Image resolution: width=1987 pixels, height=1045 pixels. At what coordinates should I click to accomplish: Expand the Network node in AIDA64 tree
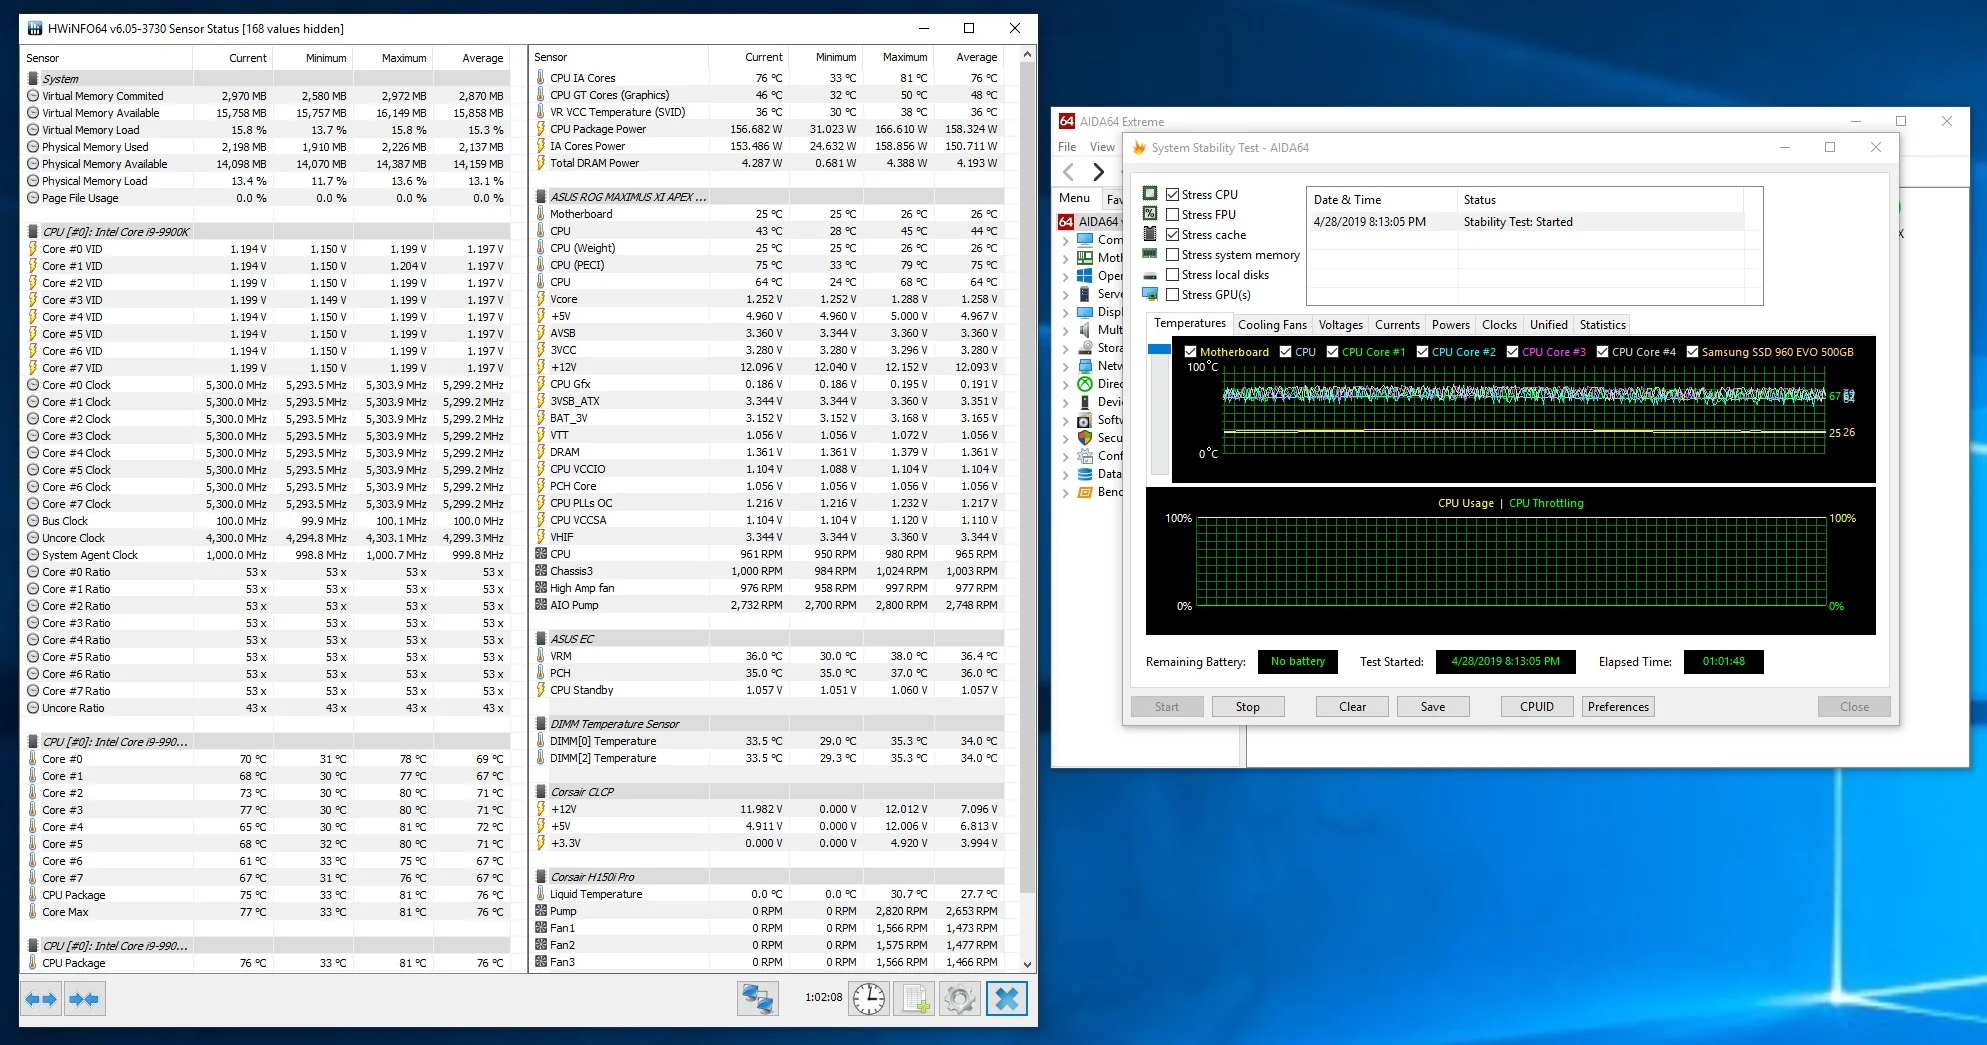pyautogui.click(x=1065, y=366)
